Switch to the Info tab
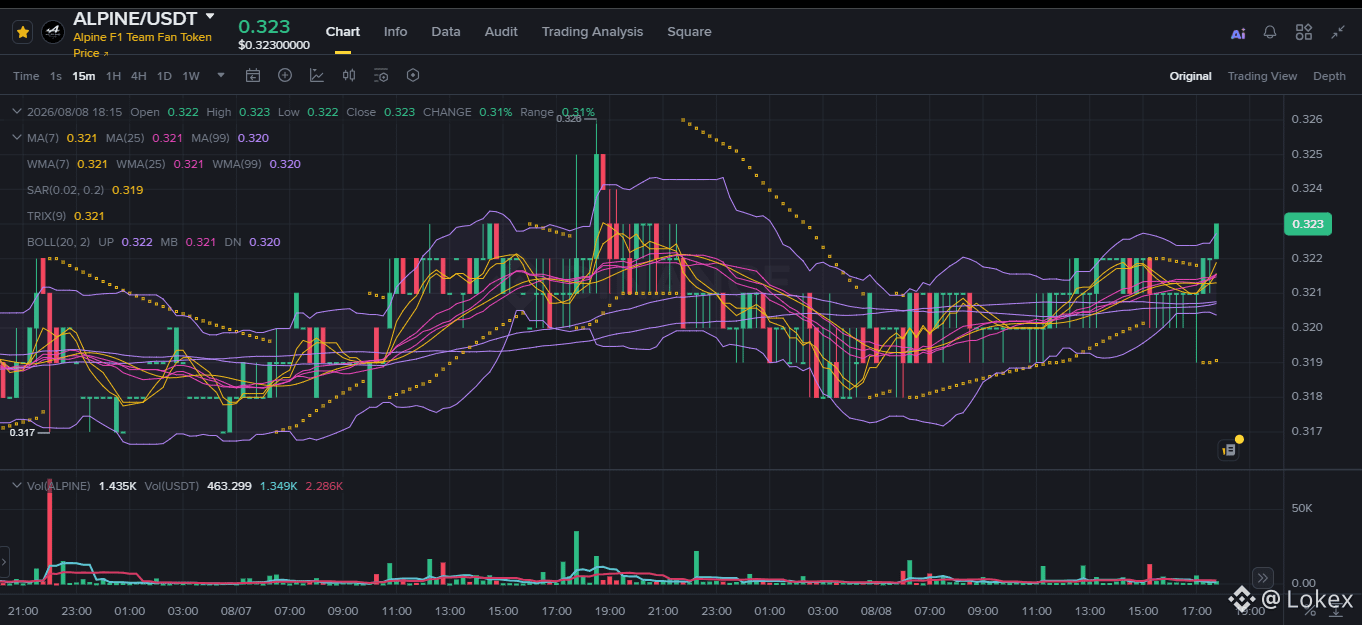The height and width of the screenshot is (625, 1362). [x=396, y=32]
